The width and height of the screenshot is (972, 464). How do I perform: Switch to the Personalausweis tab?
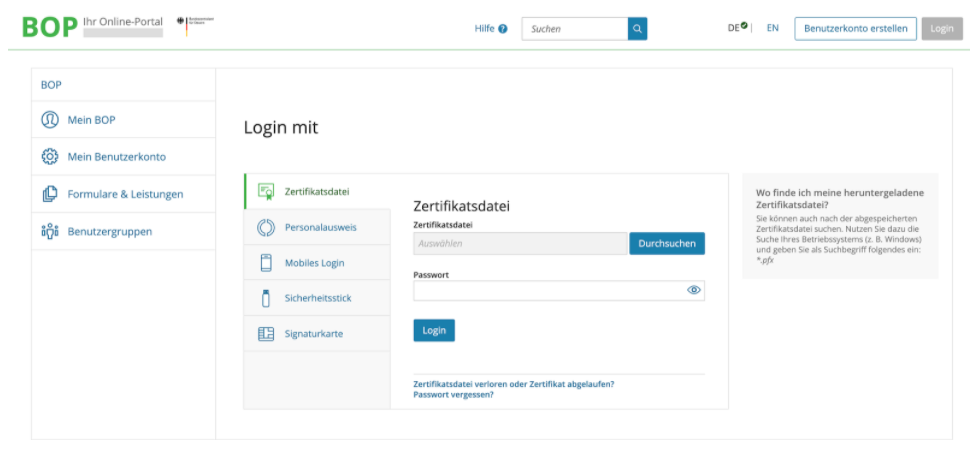[x=317, y=227]
